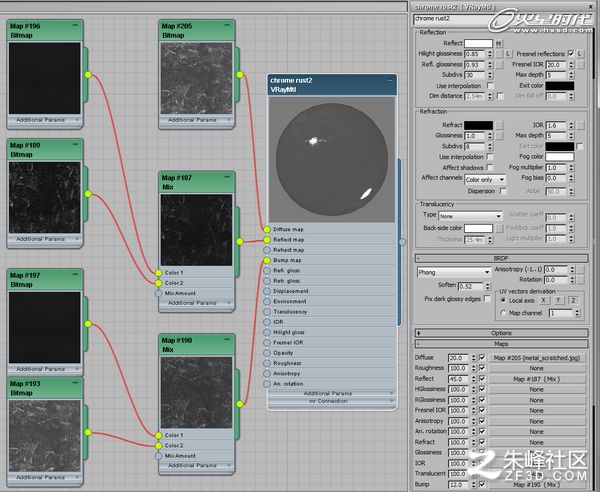
Task: Click the Roughness None map slot
Action: point(537,368)
